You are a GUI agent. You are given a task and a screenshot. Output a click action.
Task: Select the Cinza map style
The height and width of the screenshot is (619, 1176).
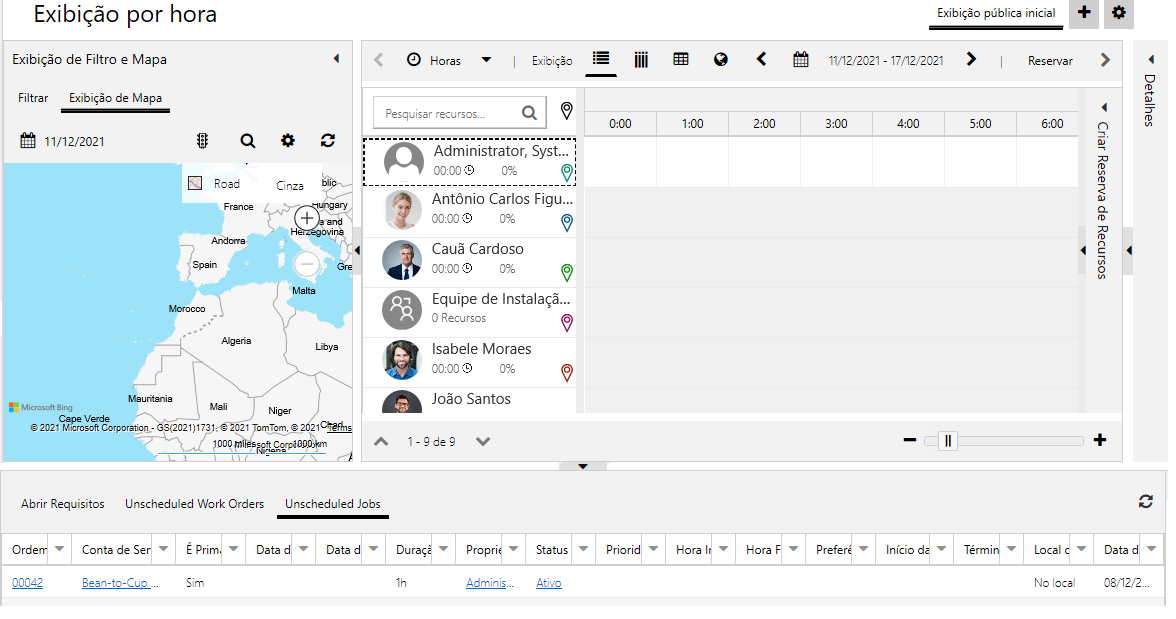point(290,185)
